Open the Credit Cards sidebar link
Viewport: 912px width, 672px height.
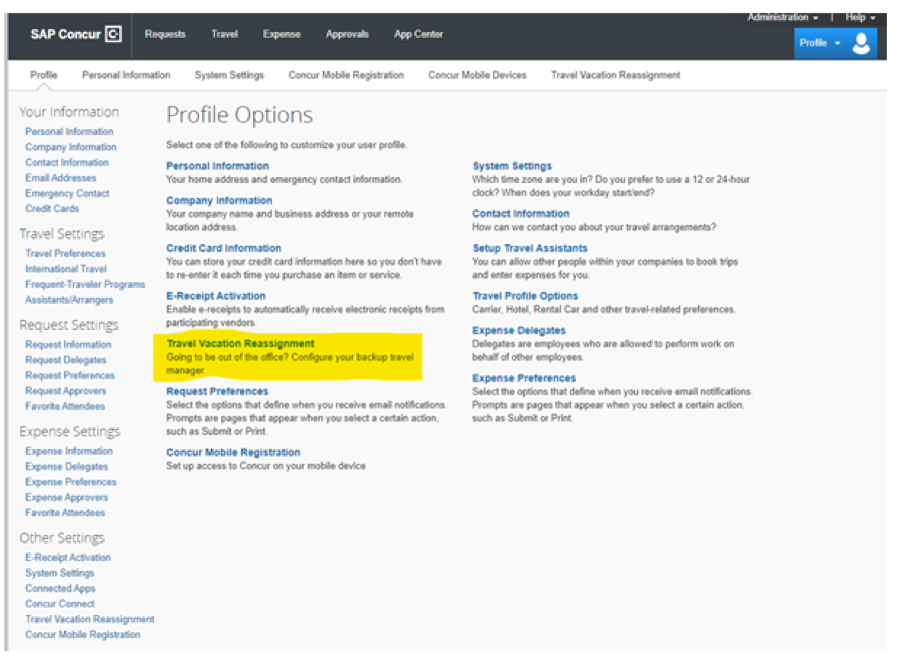(52, 208)
